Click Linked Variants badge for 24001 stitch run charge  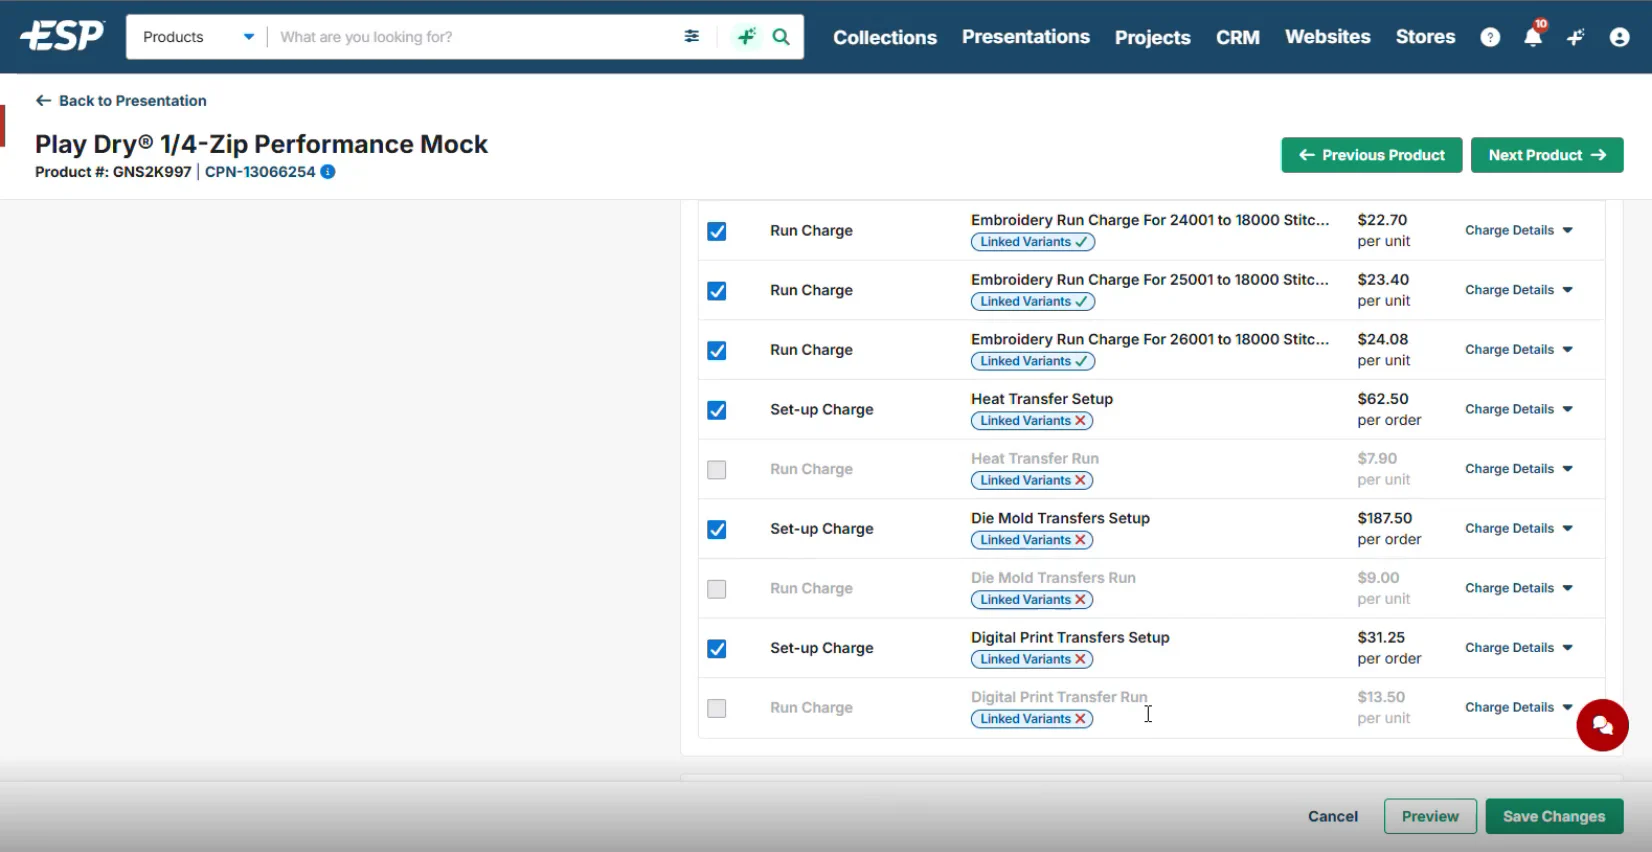point(1033,242)
